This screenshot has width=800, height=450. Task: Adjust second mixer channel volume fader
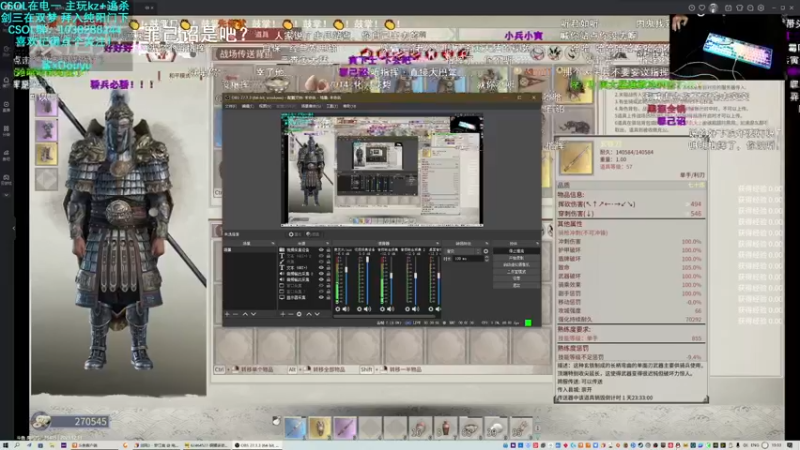tap(367, 259)
